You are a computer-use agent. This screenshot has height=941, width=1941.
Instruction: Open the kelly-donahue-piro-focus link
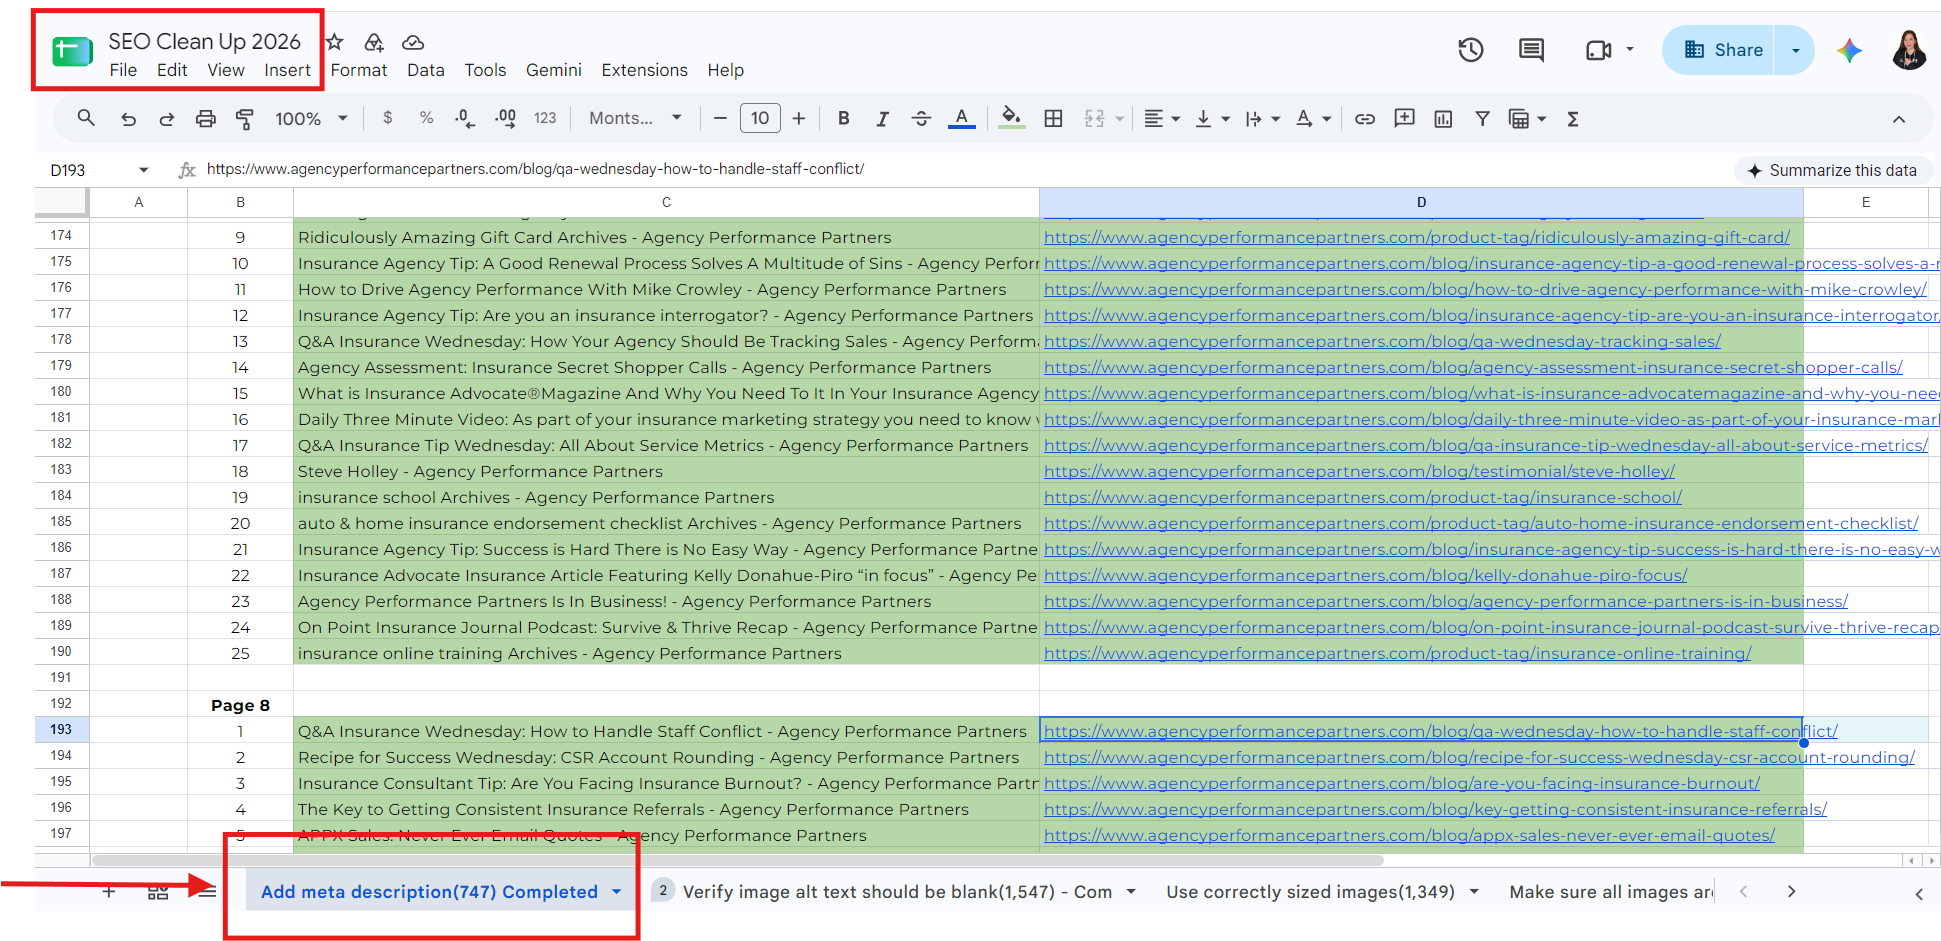pos(1365,575)
